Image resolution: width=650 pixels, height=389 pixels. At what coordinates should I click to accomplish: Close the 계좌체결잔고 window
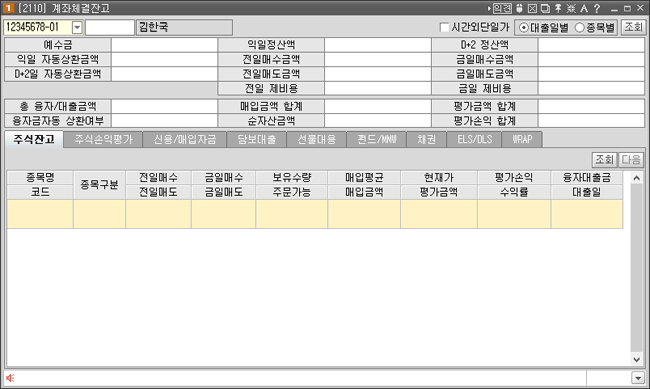pyautogui.click(x=640, y=8)
